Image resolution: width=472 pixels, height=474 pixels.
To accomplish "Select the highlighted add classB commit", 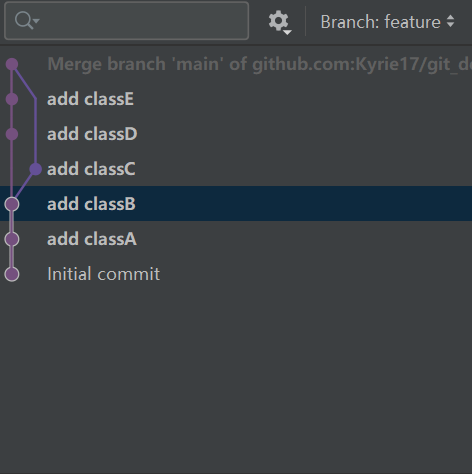I will point(236,204).
